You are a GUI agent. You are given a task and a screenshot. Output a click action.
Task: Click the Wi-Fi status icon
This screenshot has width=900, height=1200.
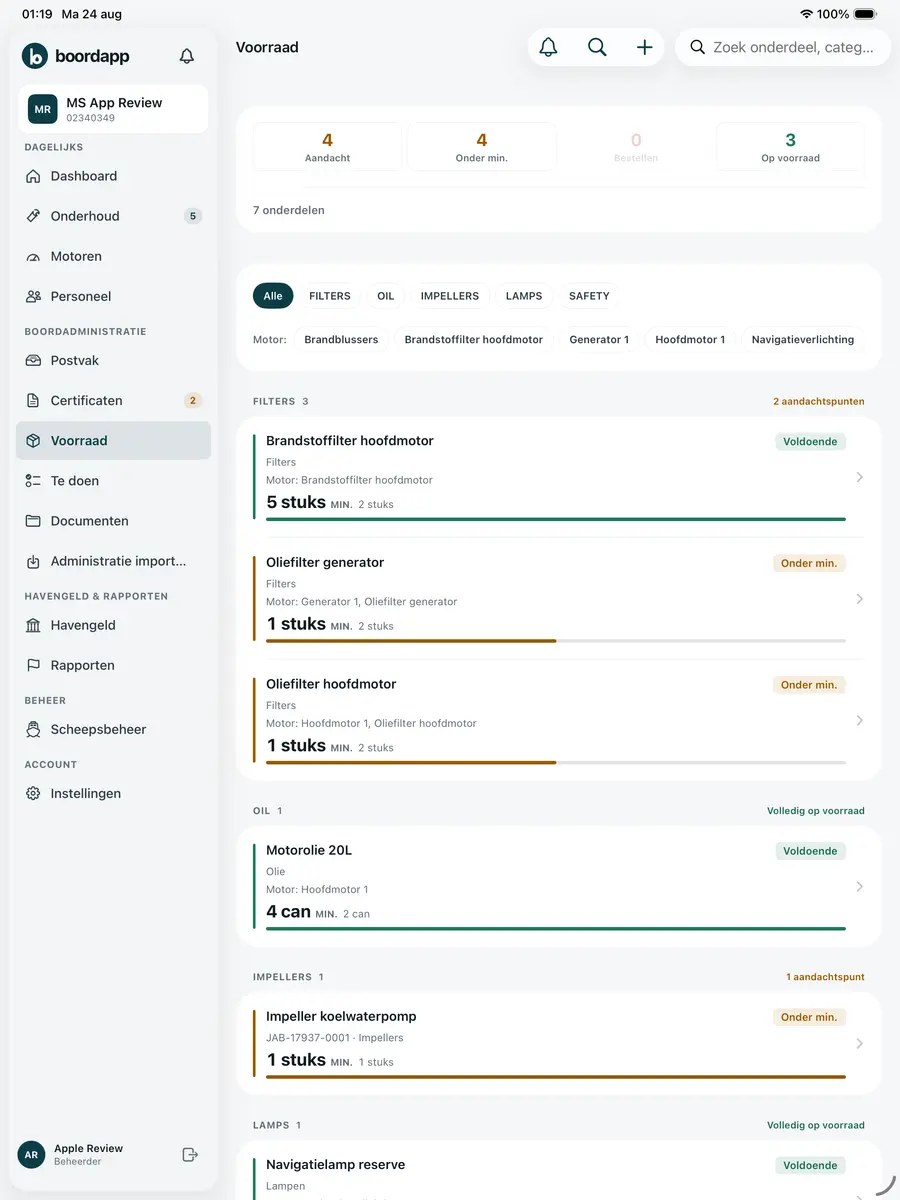point(806,14)
